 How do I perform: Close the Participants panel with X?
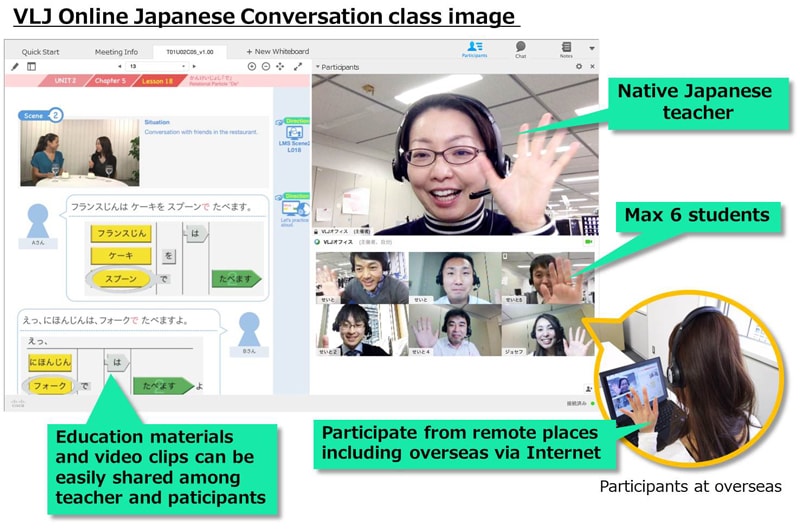point(592,67)
